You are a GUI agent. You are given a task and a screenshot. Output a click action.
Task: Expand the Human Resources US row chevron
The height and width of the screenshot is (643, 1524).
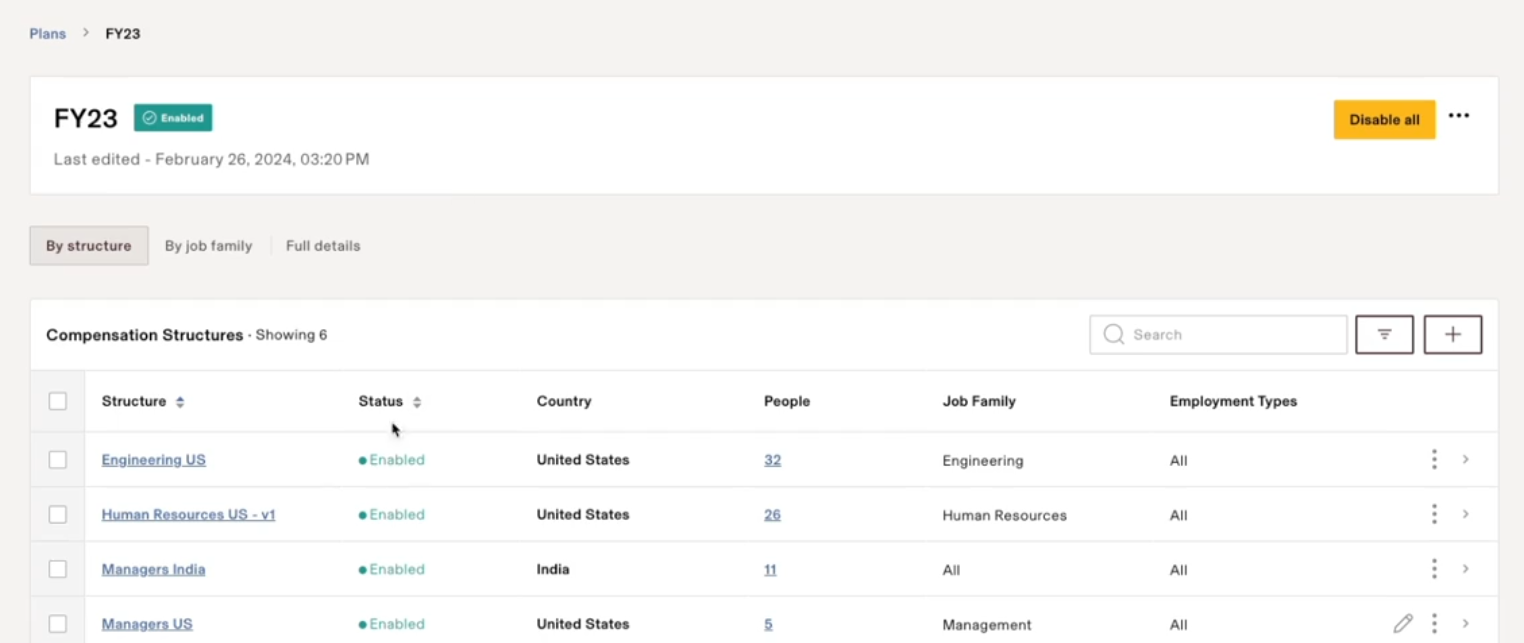(1465, 515)
